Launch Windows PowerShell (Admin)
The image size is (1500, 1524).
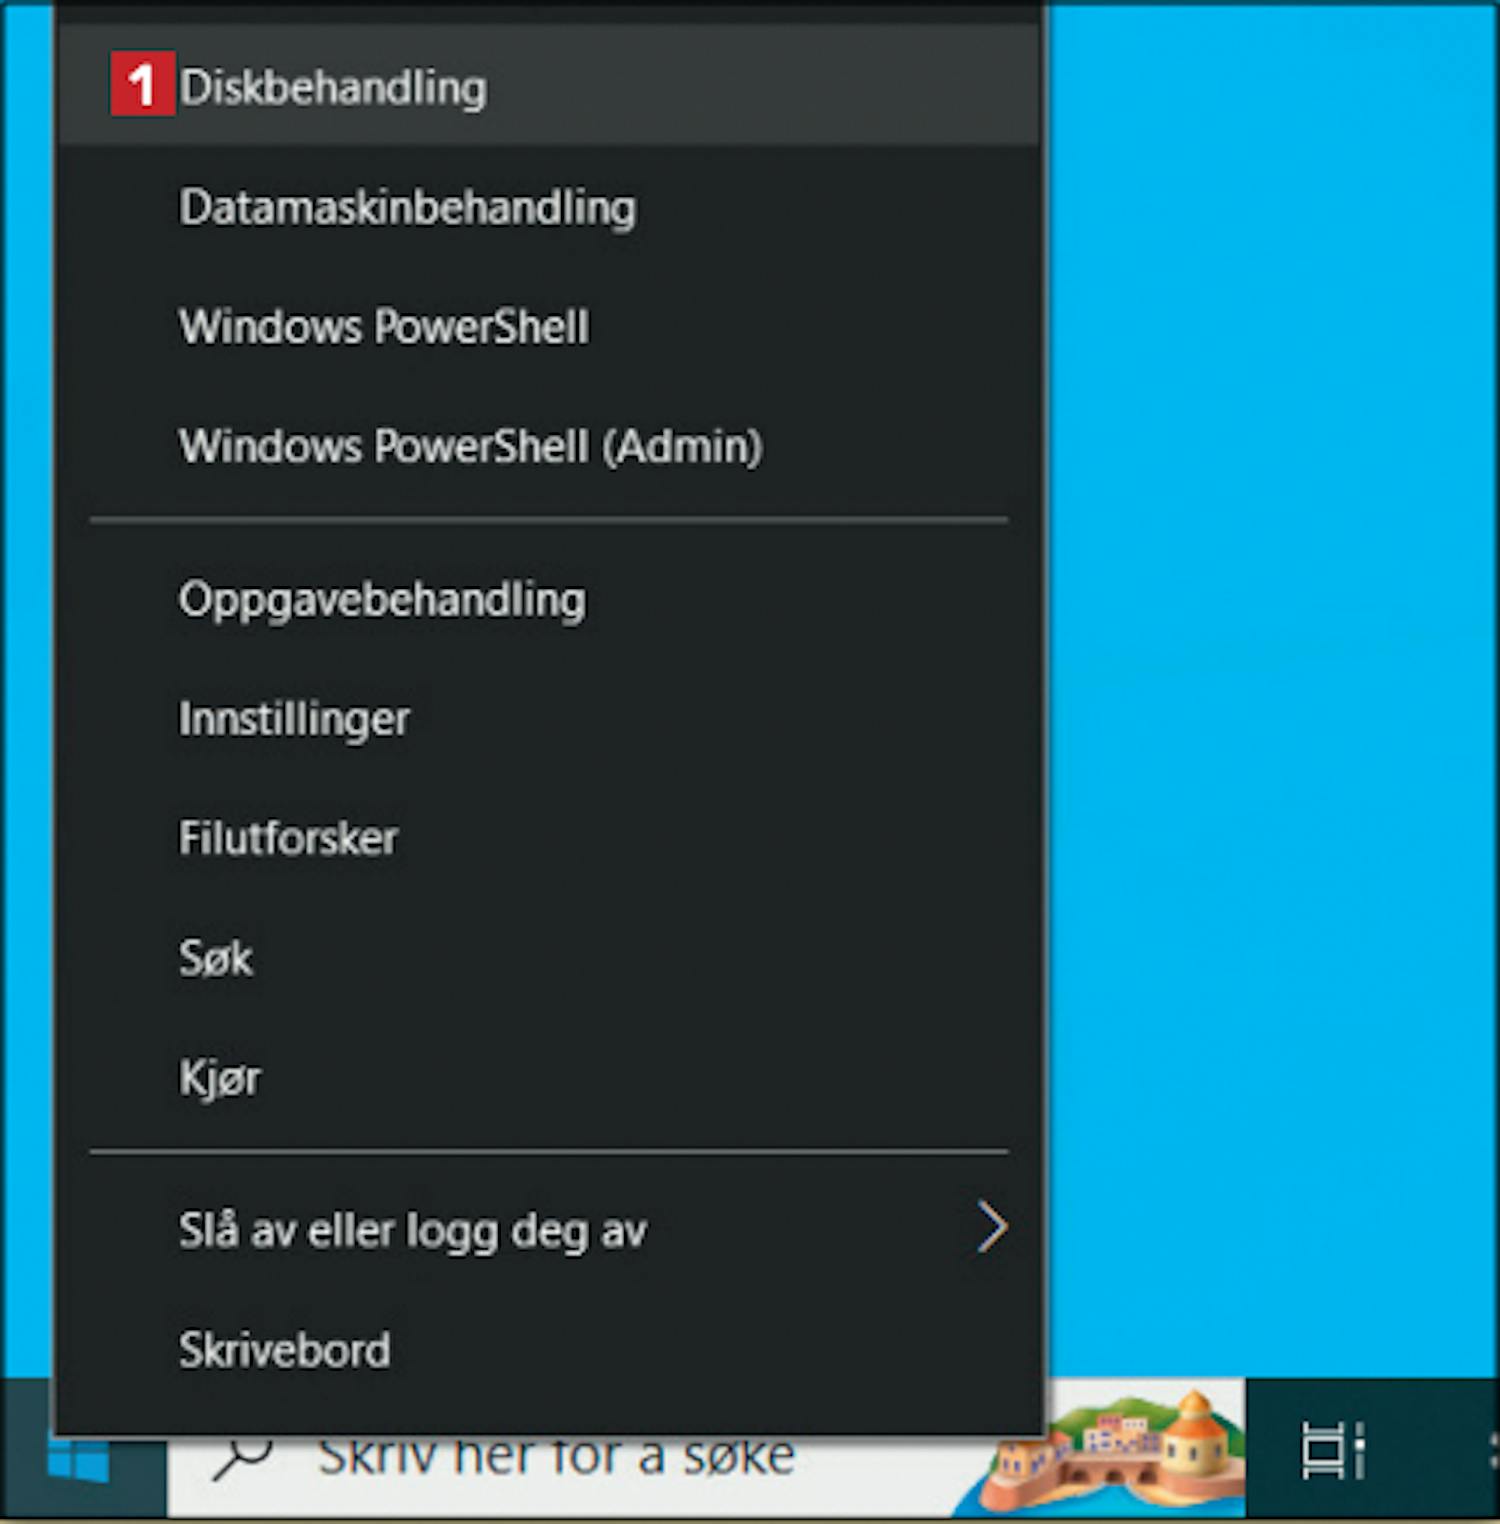549,446
